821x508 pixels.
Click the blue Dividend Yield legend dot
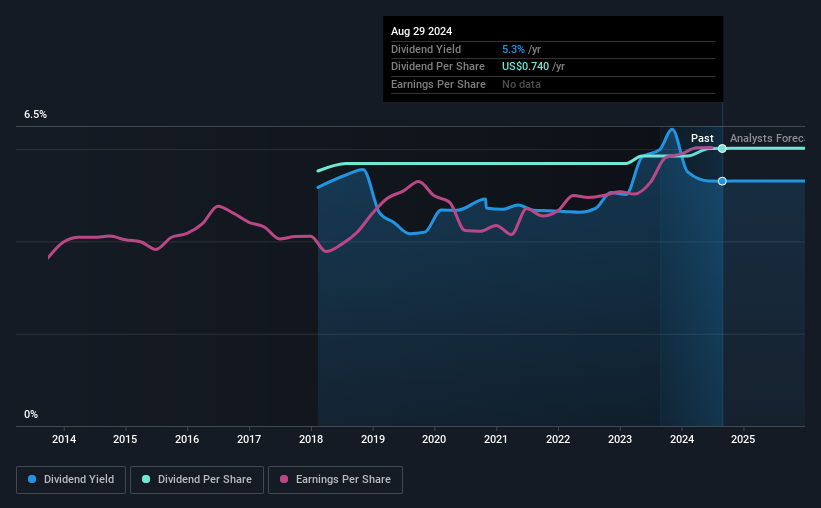[32, 479]
